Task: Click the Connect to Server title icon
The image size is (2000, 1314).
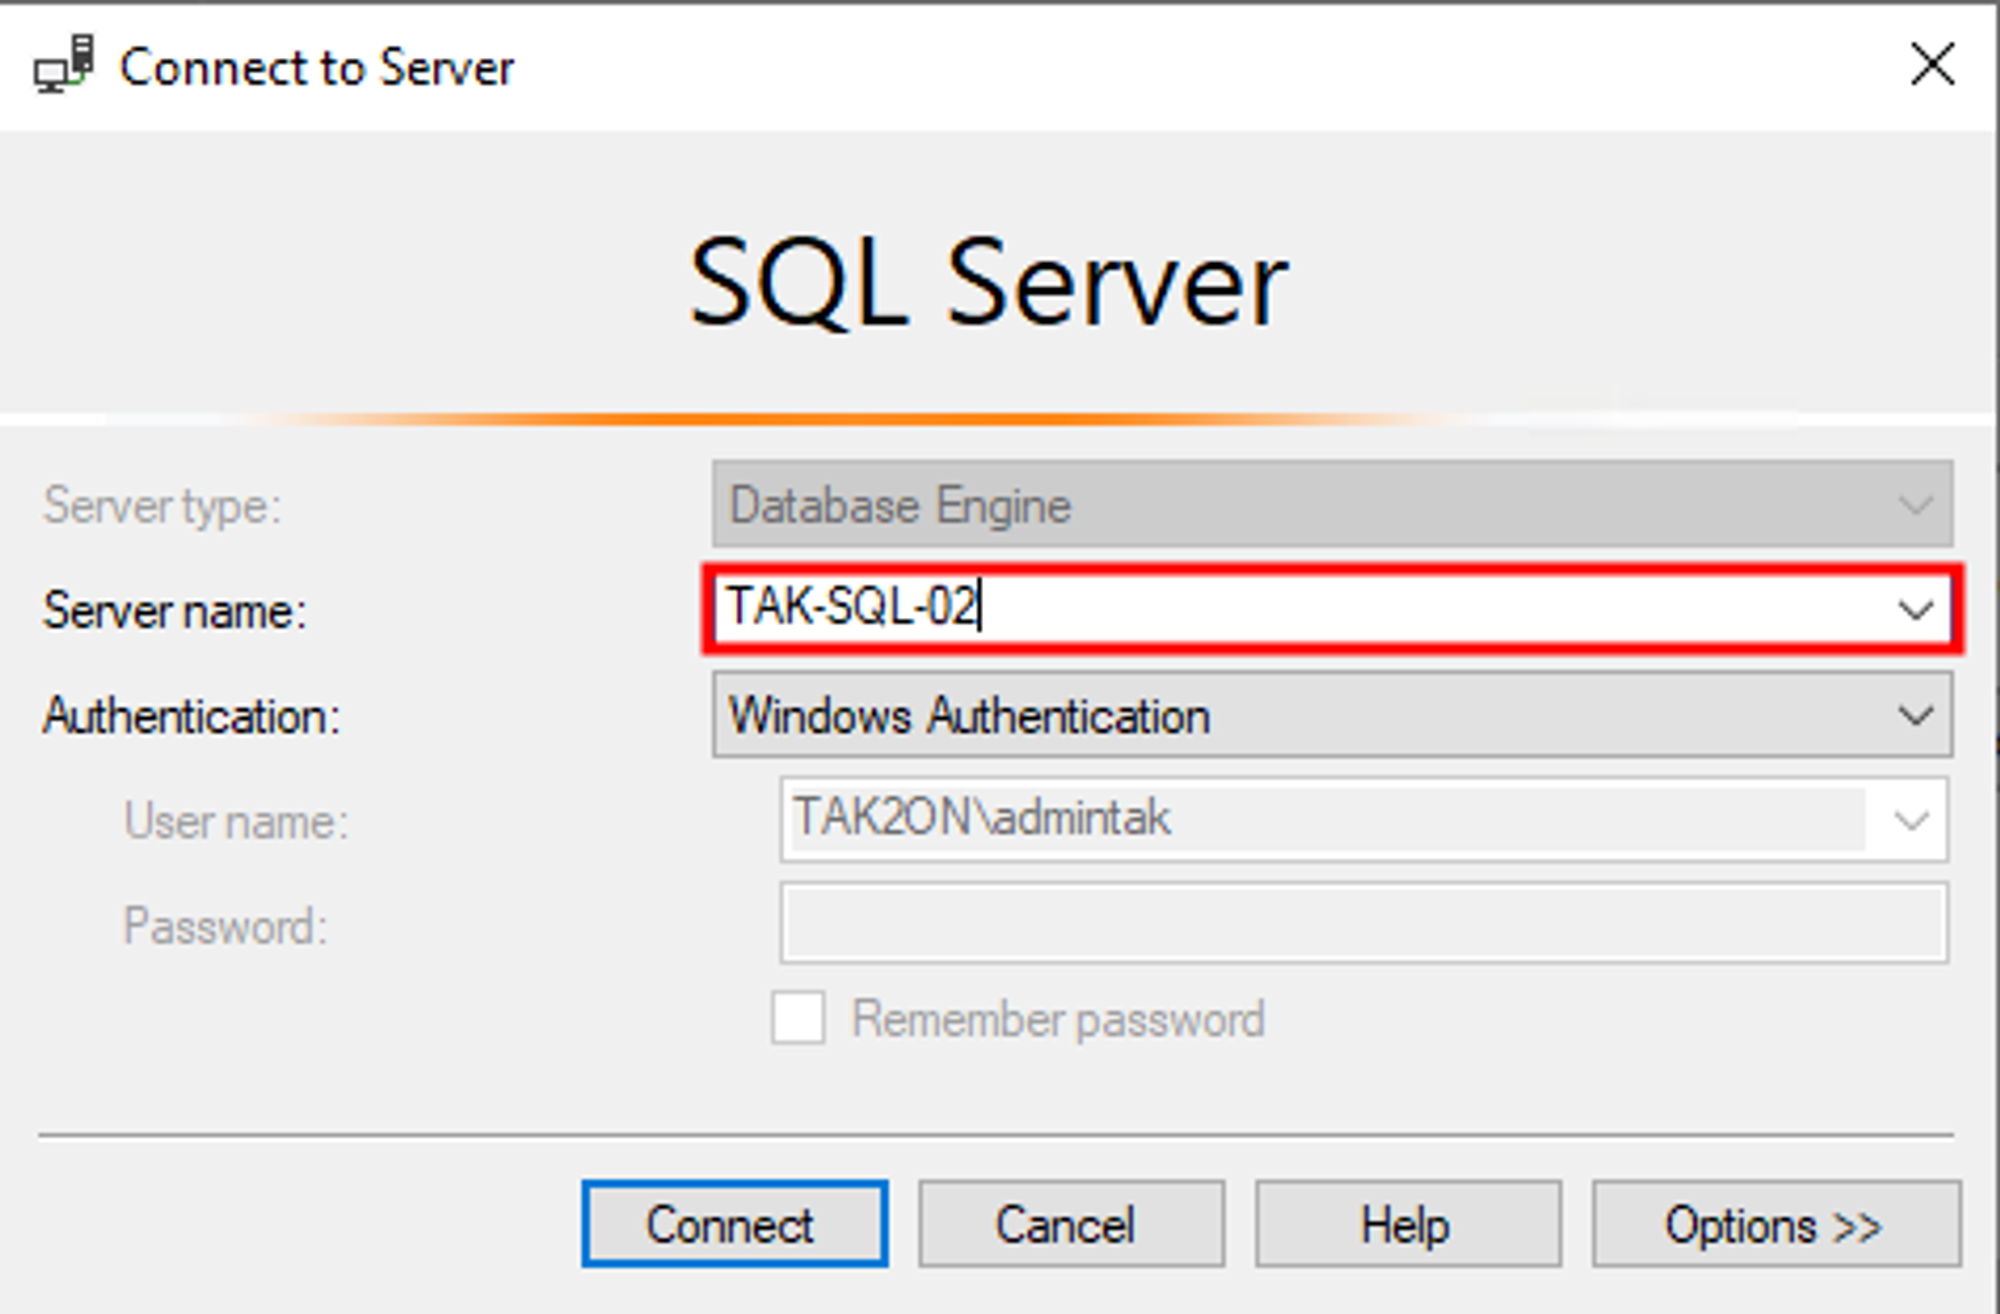Action: pos(64,65)
